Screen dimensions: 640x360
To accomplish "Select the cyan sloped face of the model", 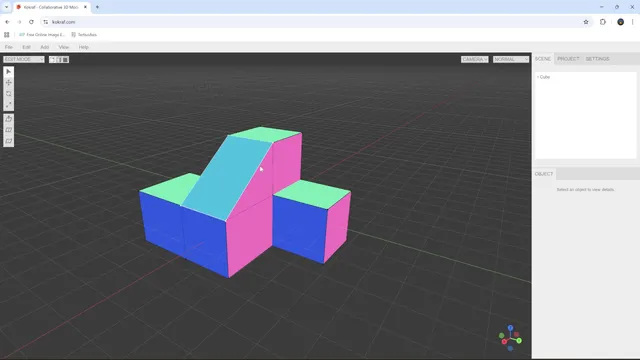I will coord(227,178).
